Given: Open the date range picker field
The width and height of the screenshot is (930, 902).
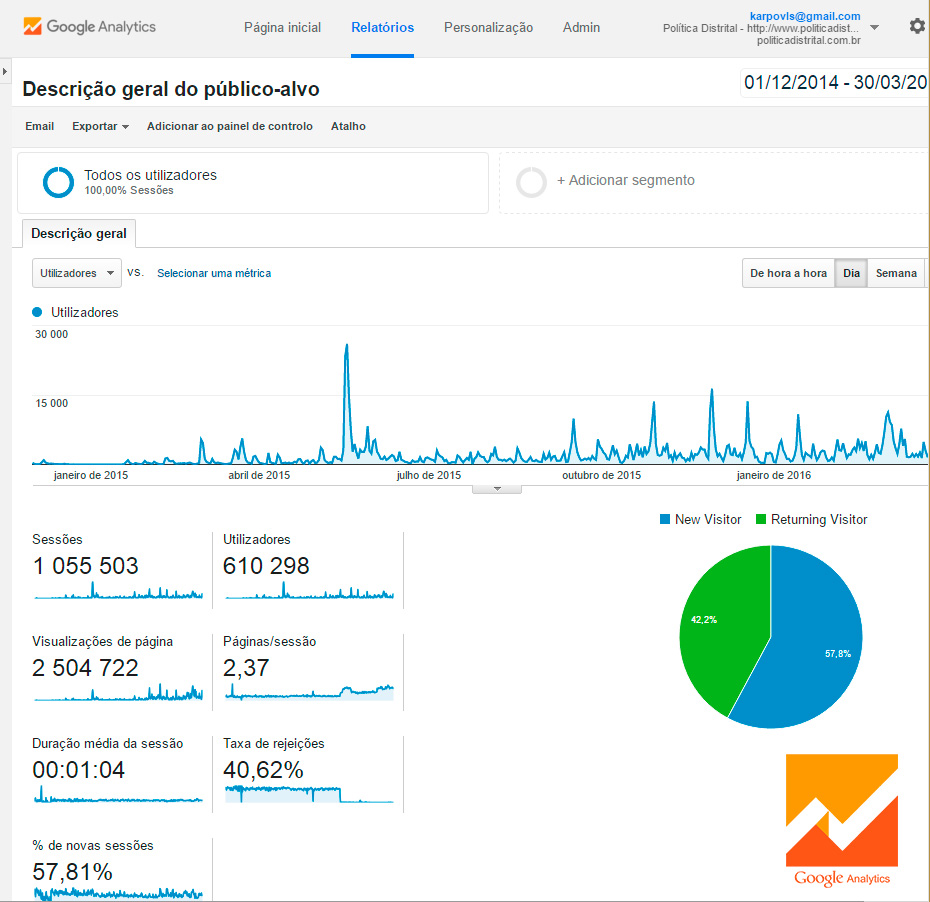Looking at the screenshot, I should click(x=835, y=83).
